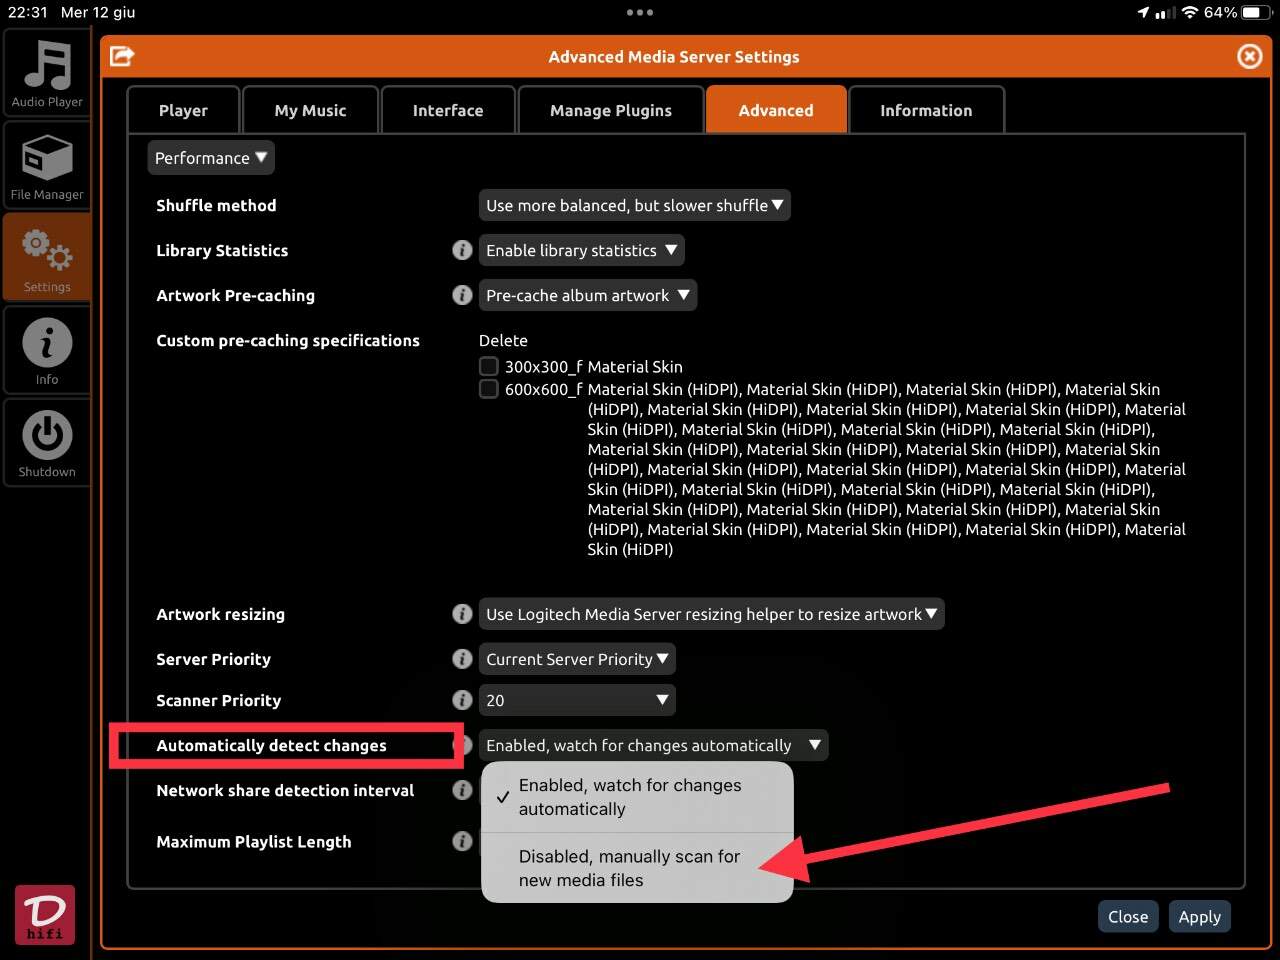Show info for Library Statistics
Image resolution: width=1280 pixels, height=960 pixels.
[462, 250]
